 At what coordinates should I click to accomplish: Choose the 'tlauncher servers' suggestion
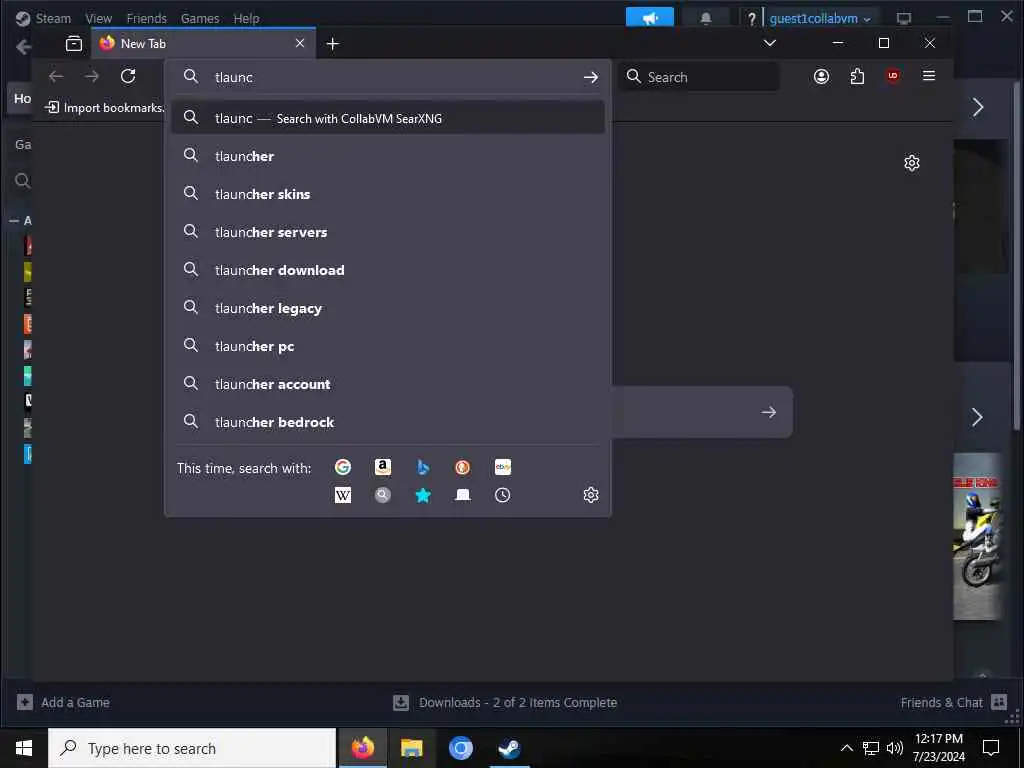pyautogui.click(x=387, y=232)
